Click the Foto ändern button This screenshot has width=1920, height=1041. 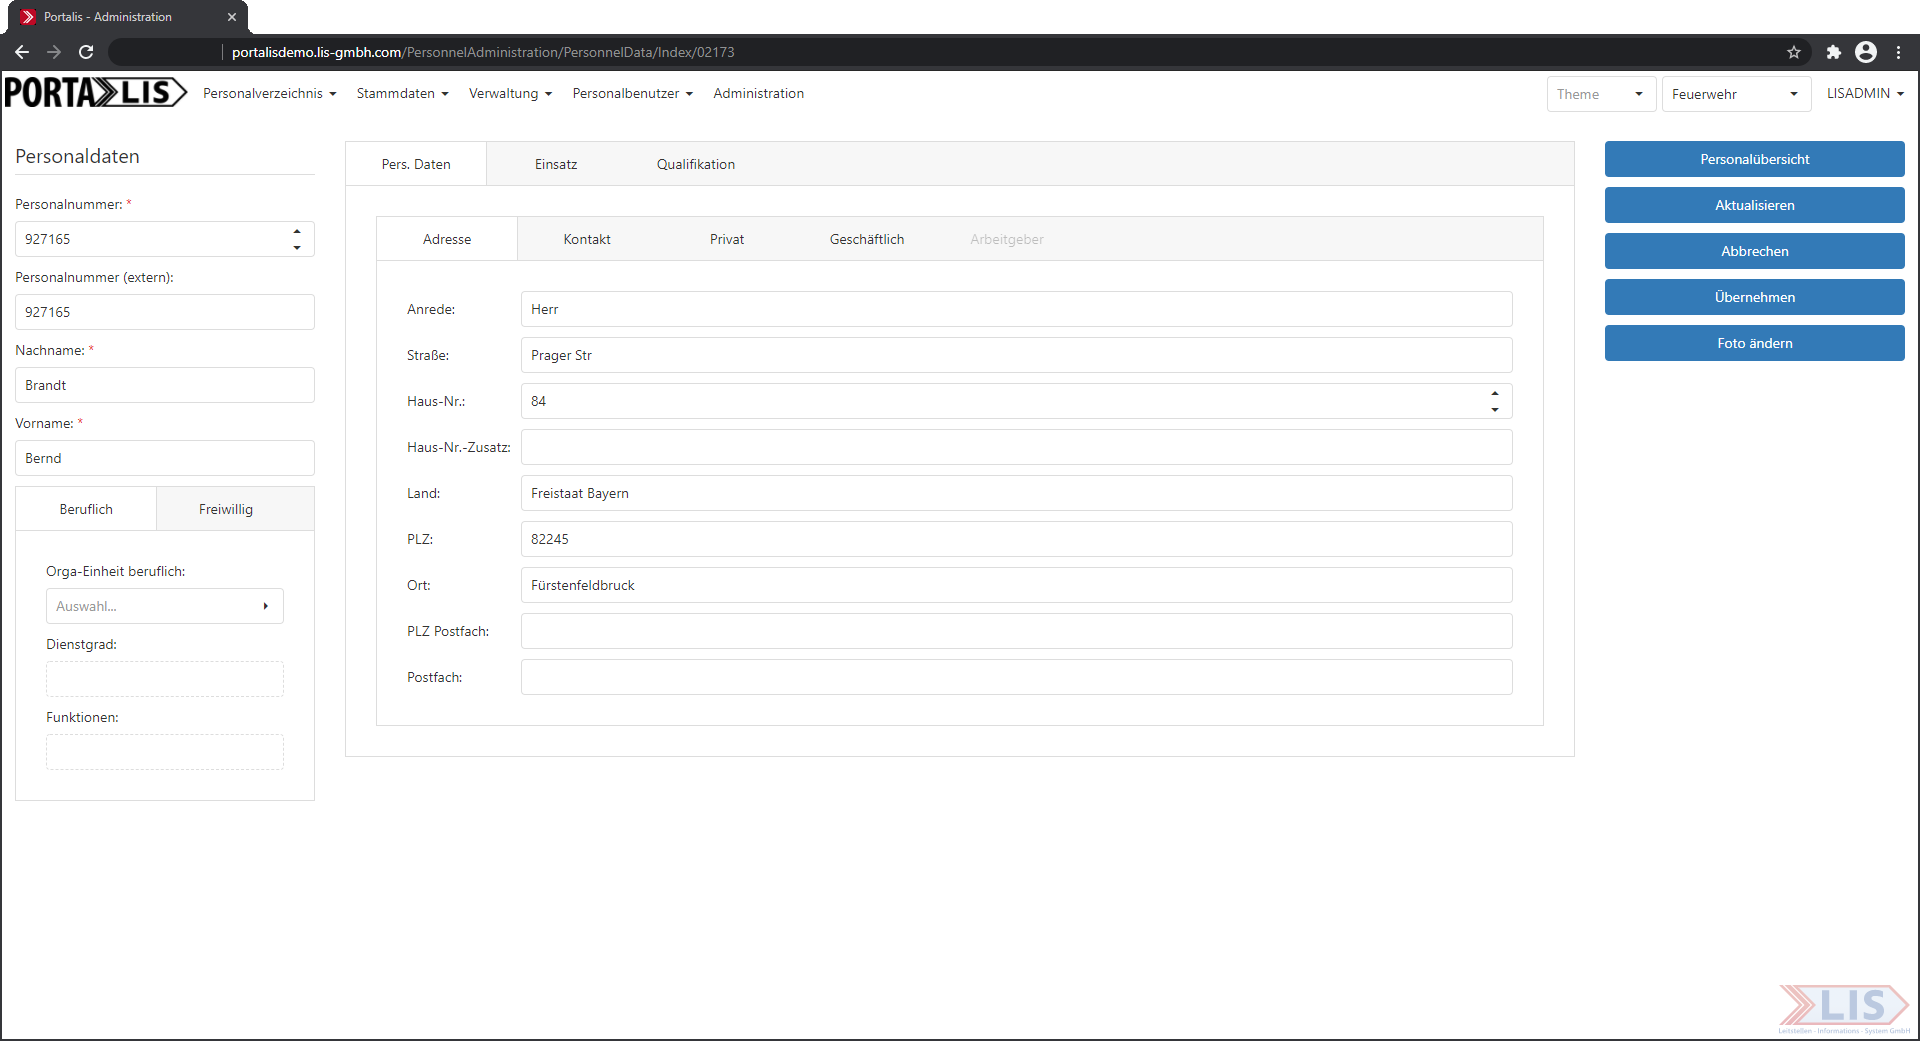1754,343
